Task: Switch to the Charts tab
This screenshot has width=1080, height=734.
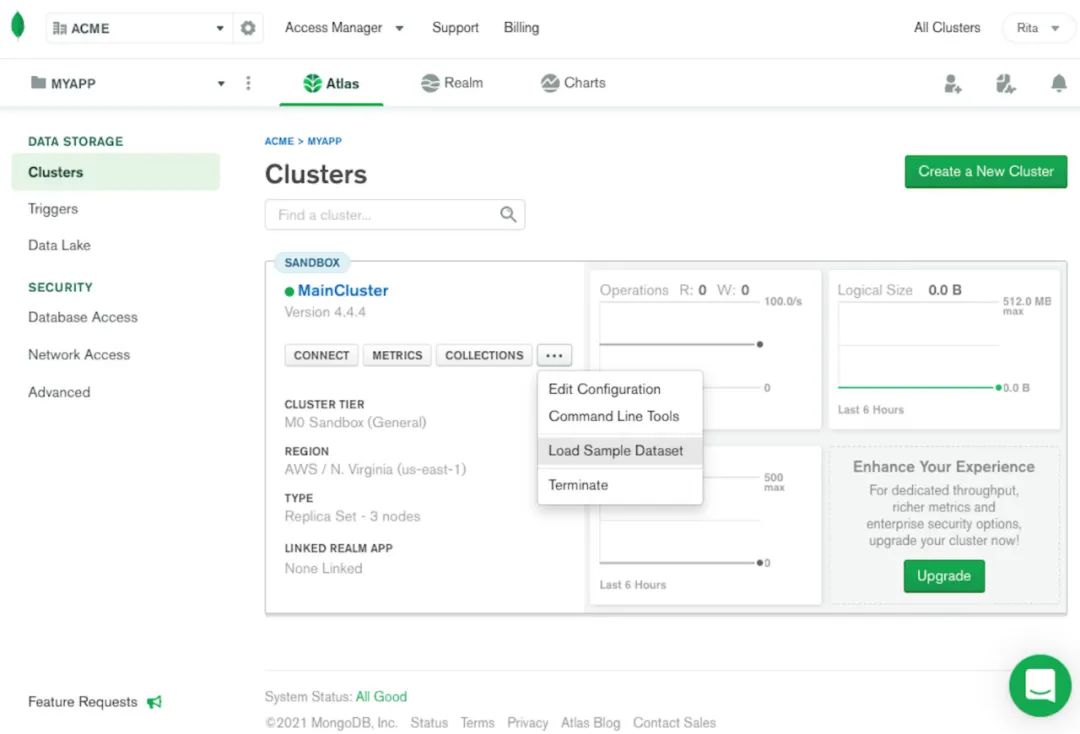Action: pos(573,83)
